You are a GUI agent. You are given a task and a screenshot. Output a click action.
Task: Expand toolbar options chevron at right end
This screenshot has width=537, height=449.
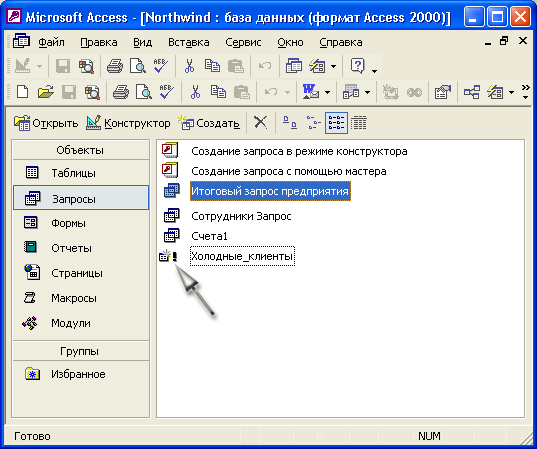pyautogui.click(x=526, y=92)
